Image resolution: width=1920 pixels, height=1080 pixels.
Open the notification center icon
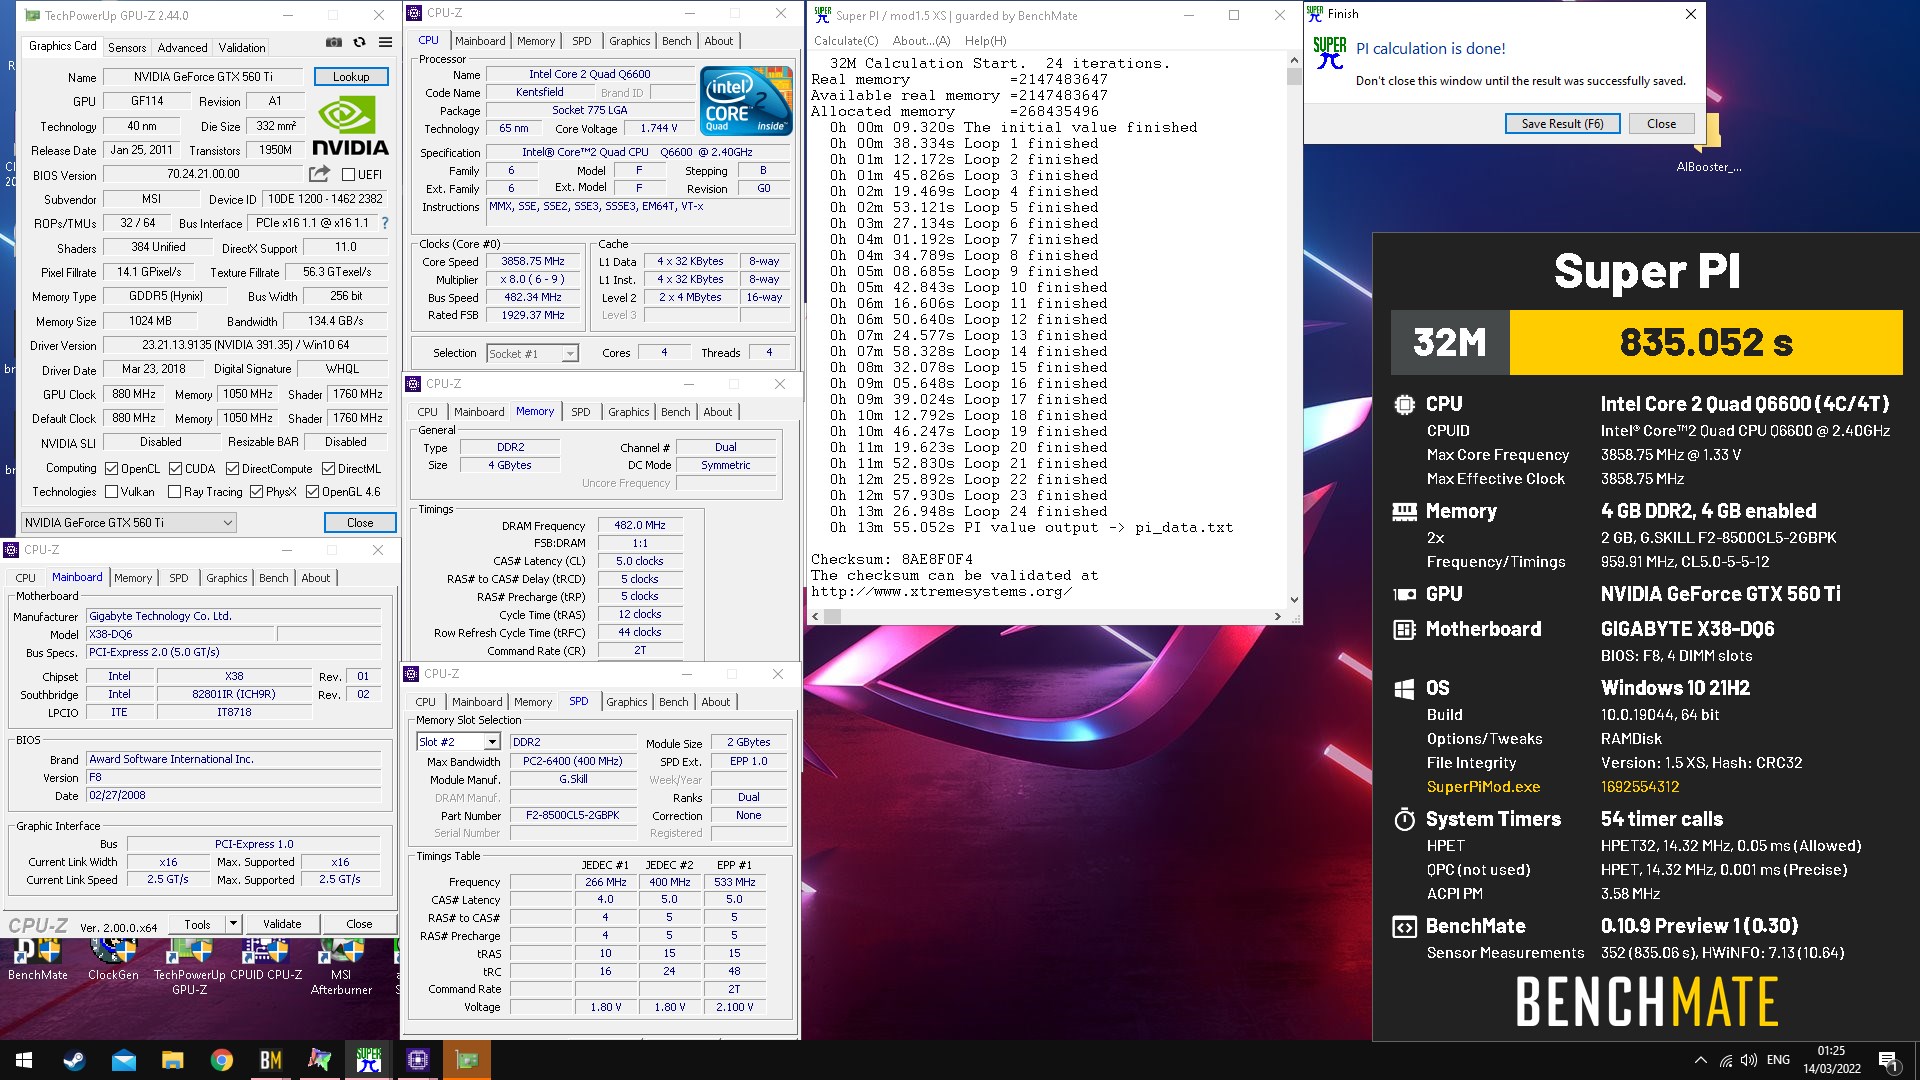click(x=1889, y=1060)
